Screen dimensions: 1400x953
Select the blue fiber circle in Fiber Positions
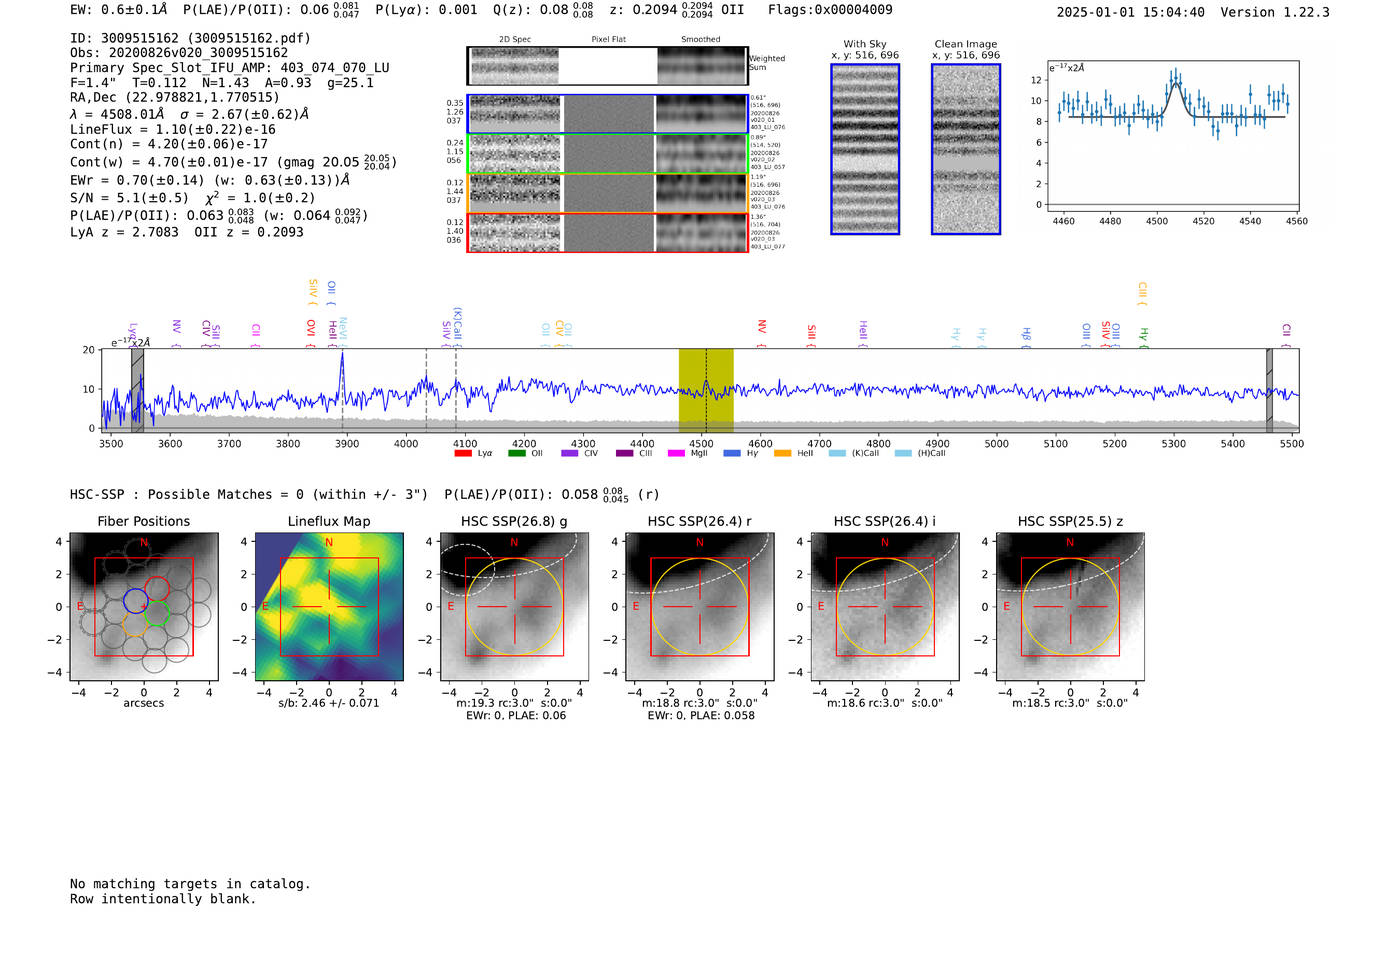point(136,601)
